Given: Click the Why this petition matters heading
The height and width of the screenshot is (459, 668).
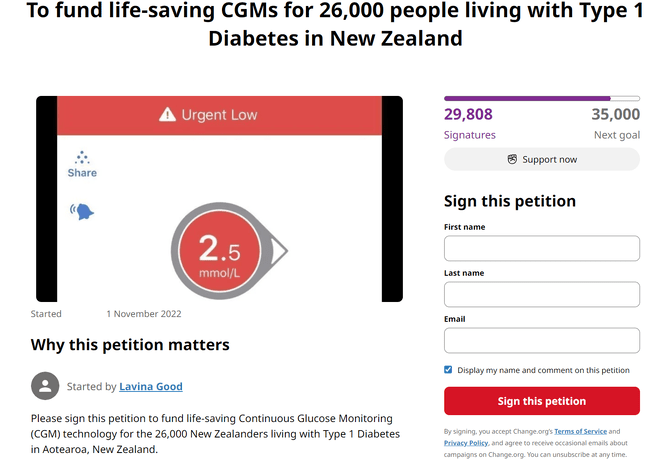Looking at the screenshot, I should 130,345.
